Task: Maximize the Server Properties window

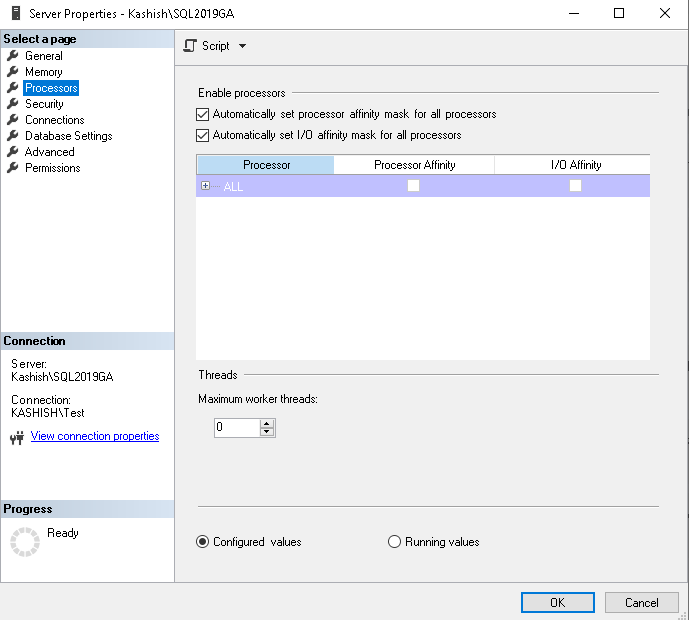Action: pos(619,13)
